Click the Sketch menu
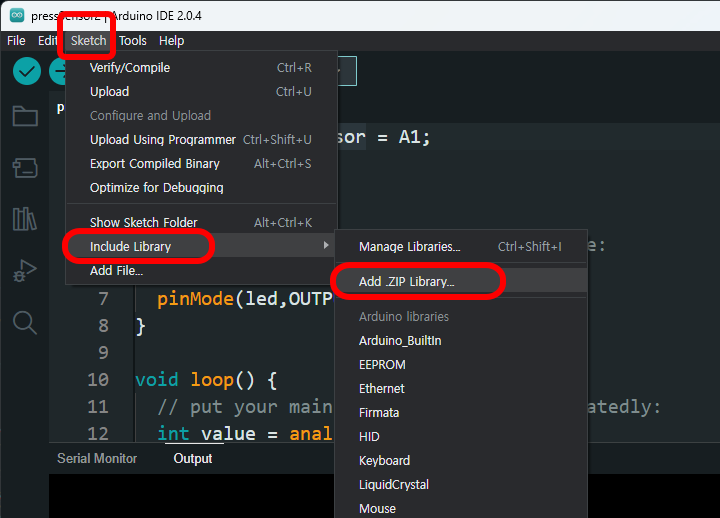 (88, 41)
